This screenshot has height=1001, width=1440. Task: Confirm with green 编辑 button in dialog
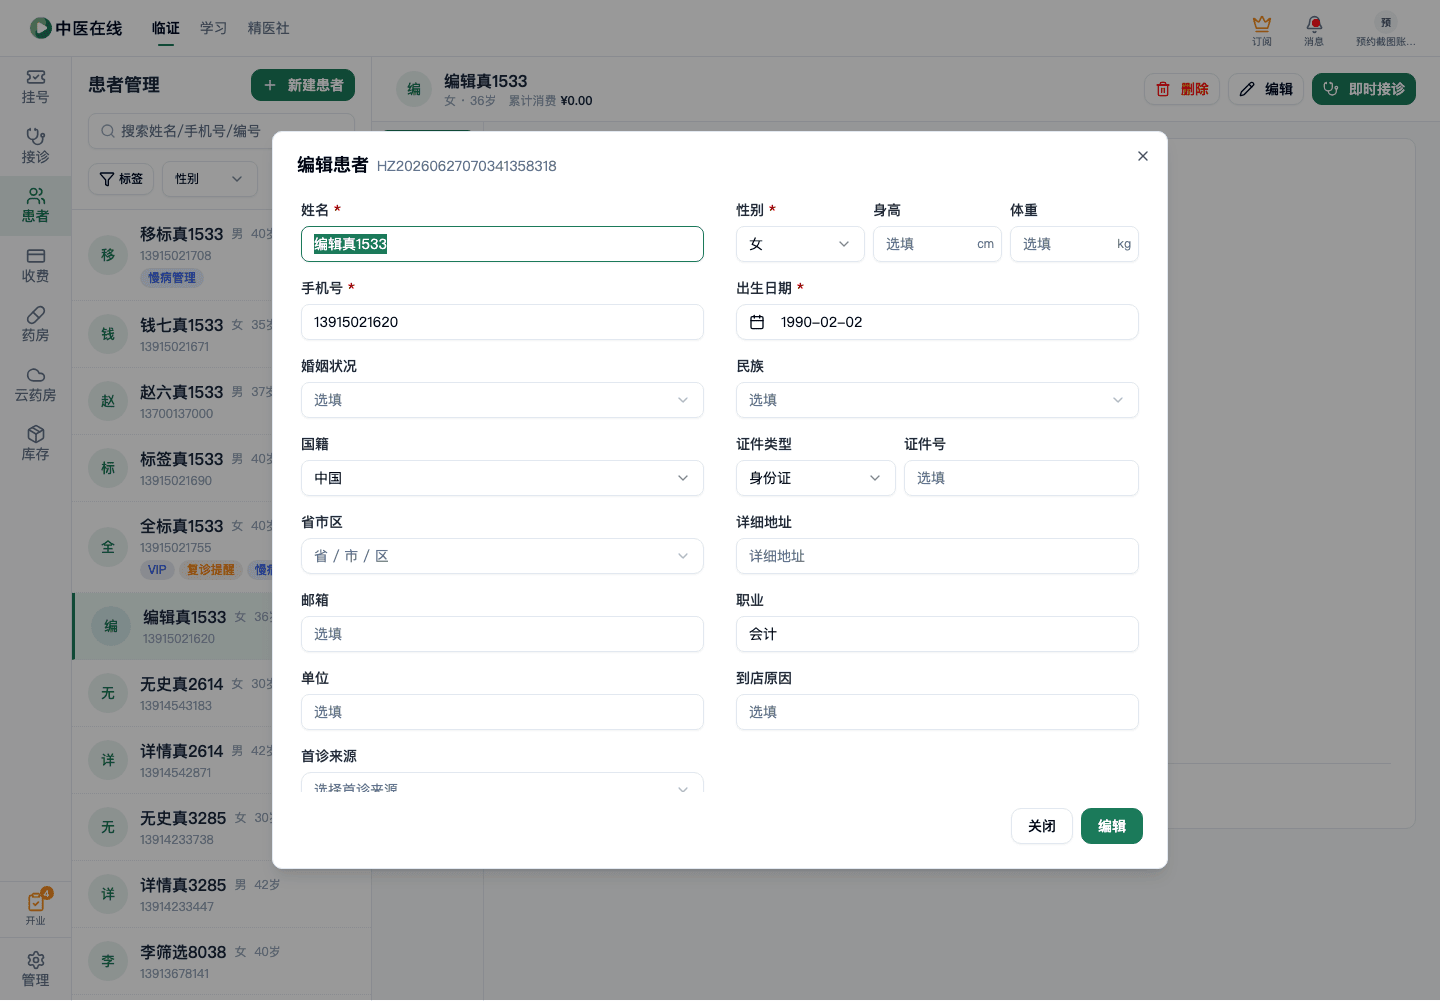[1112, 826]
